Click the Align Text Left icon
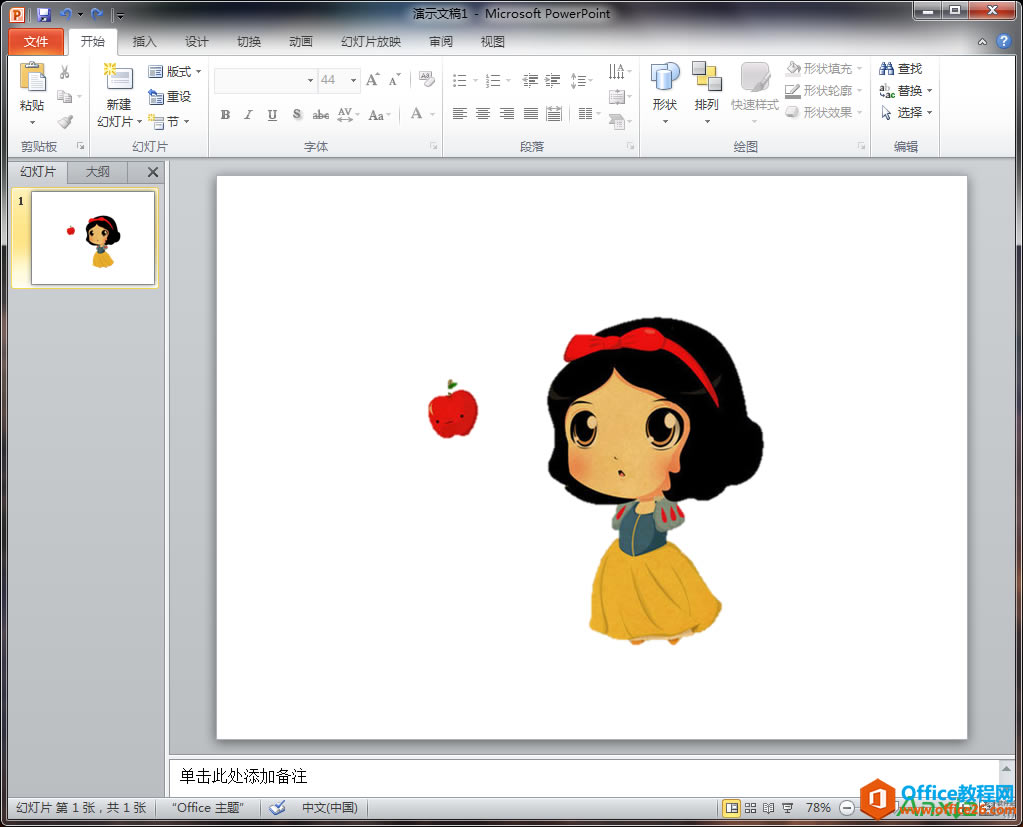 [459, 114]
